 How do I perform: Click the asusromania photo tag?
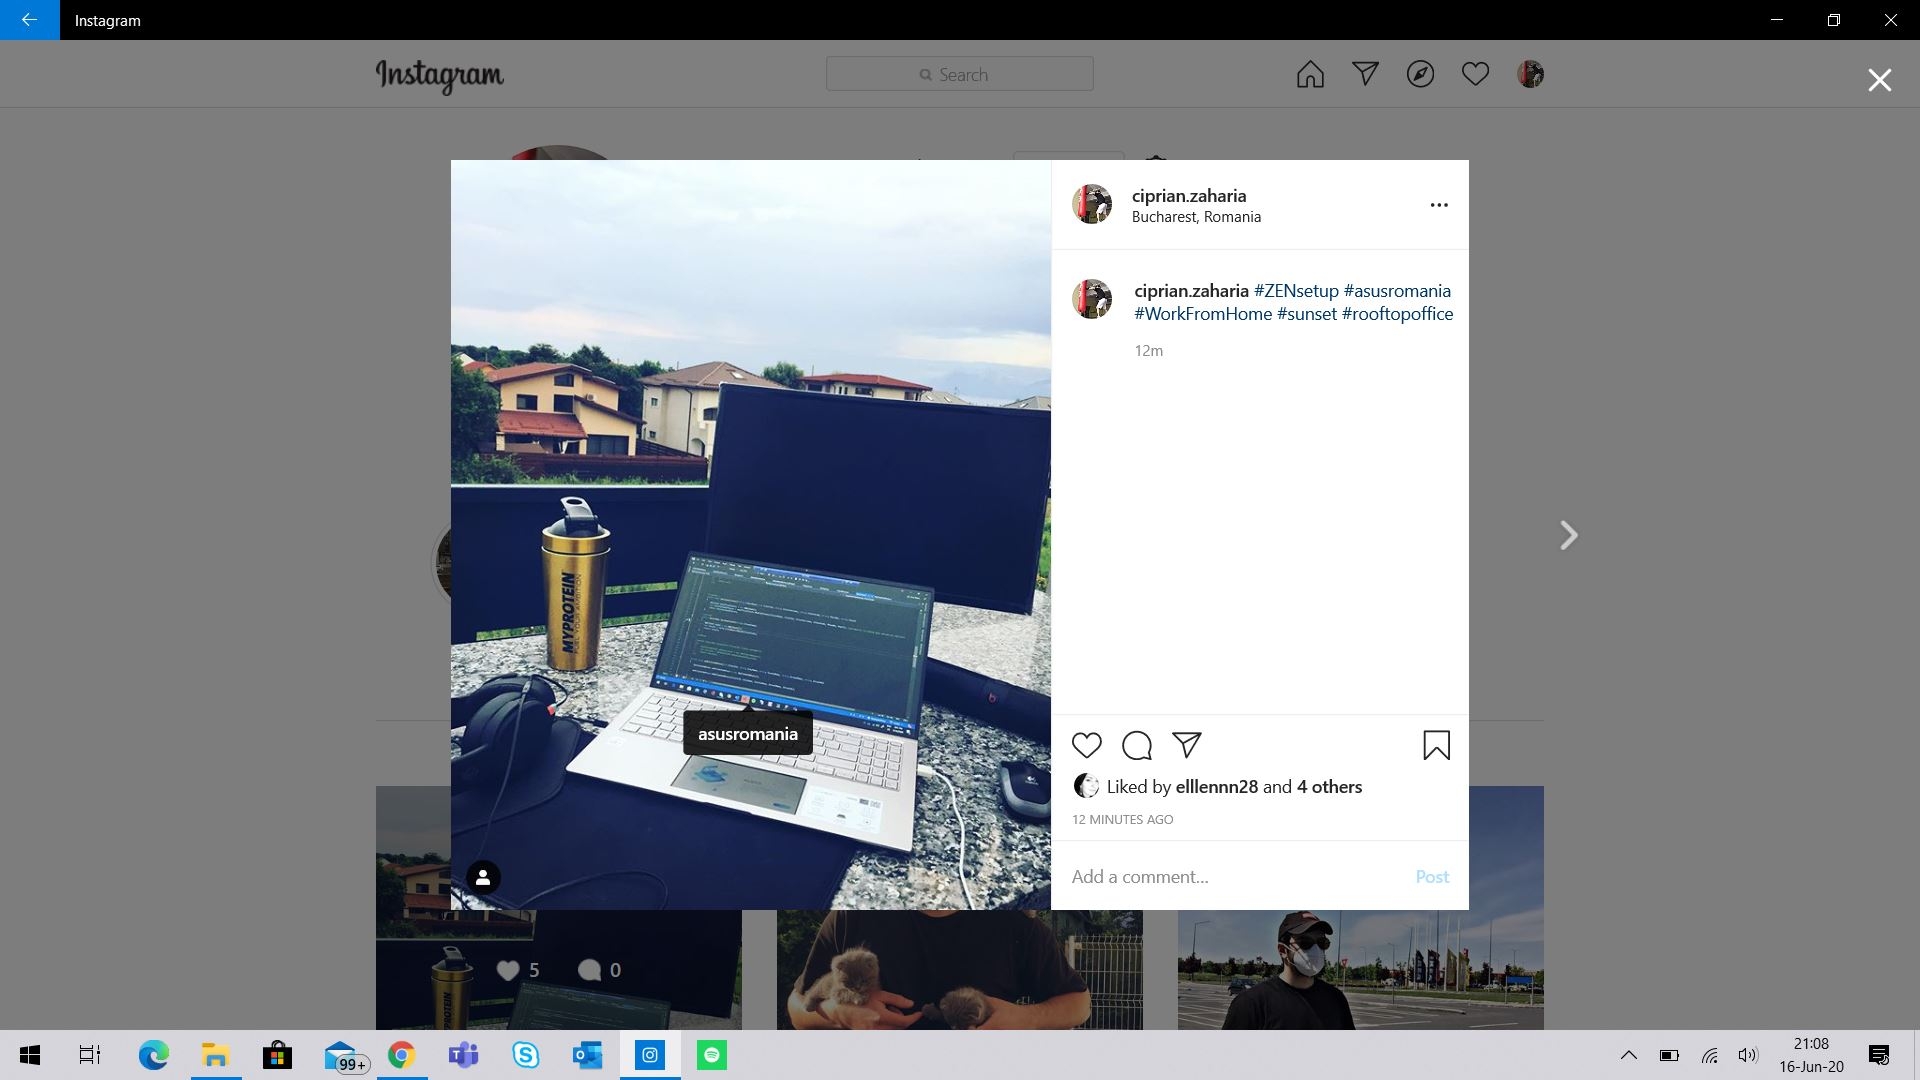(748, 734)
